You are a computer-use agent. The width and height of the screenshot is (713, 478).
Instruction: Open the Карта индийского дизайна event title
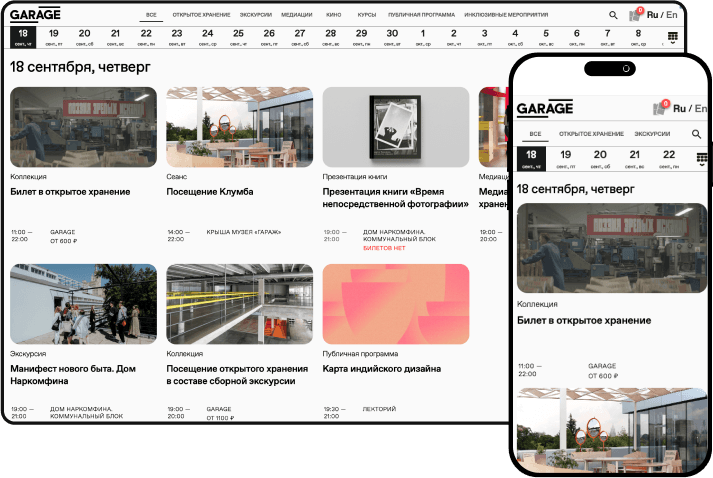point(381,368)
